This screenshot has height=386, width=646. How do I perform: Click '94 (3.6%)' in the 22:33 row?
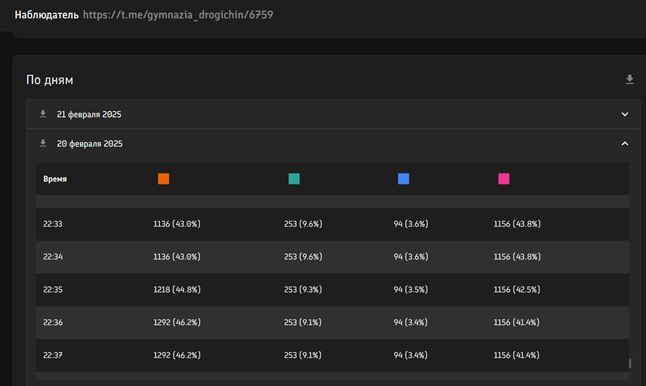pyautogui.click(x=411, y=224)
